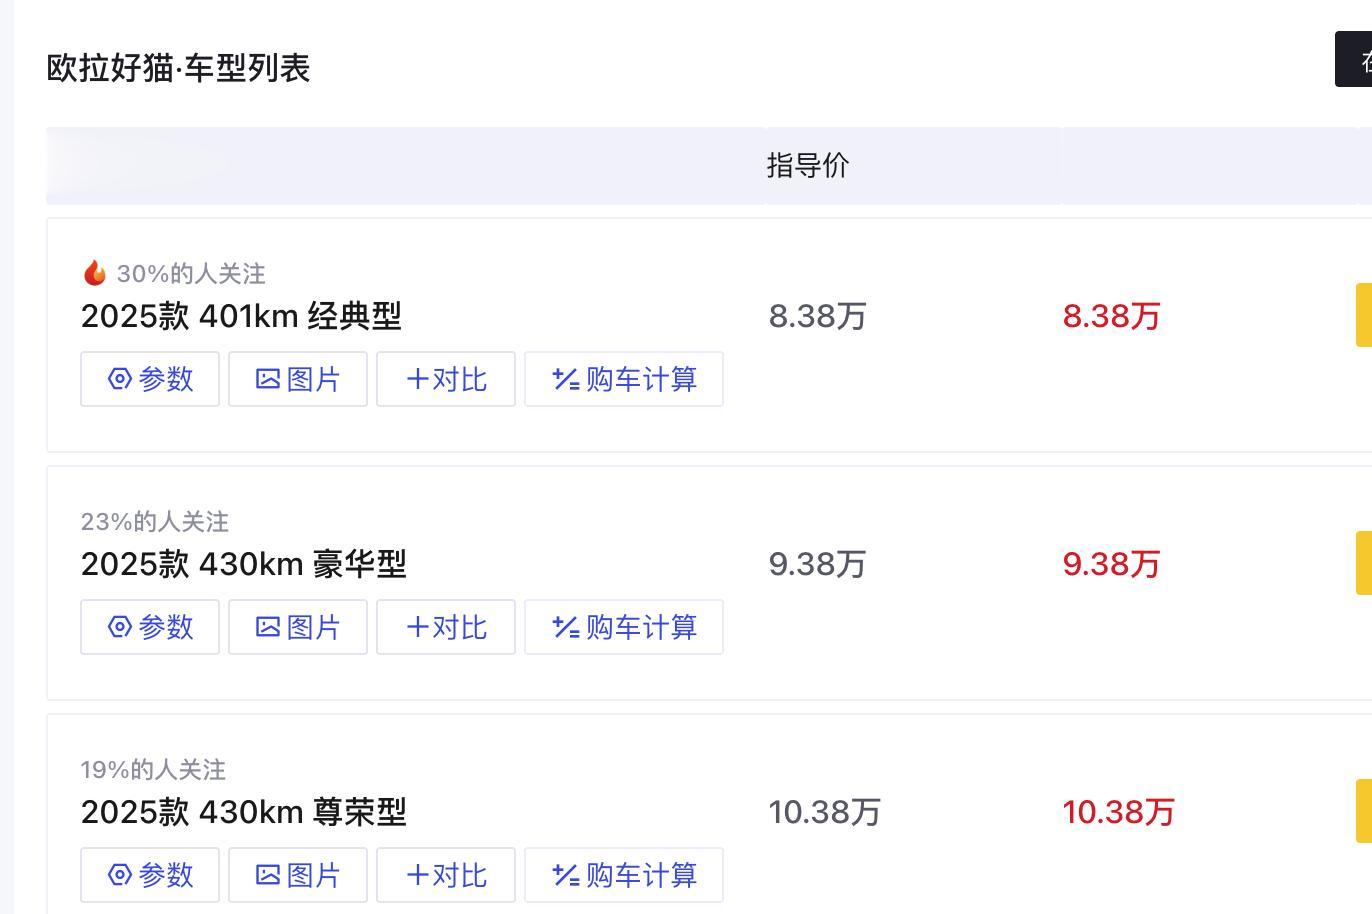Click the 购车计算 calculator icon for 430km 尊荣型
The height and width of the screenshot is (914, 1372).
(x=566, y=875)
